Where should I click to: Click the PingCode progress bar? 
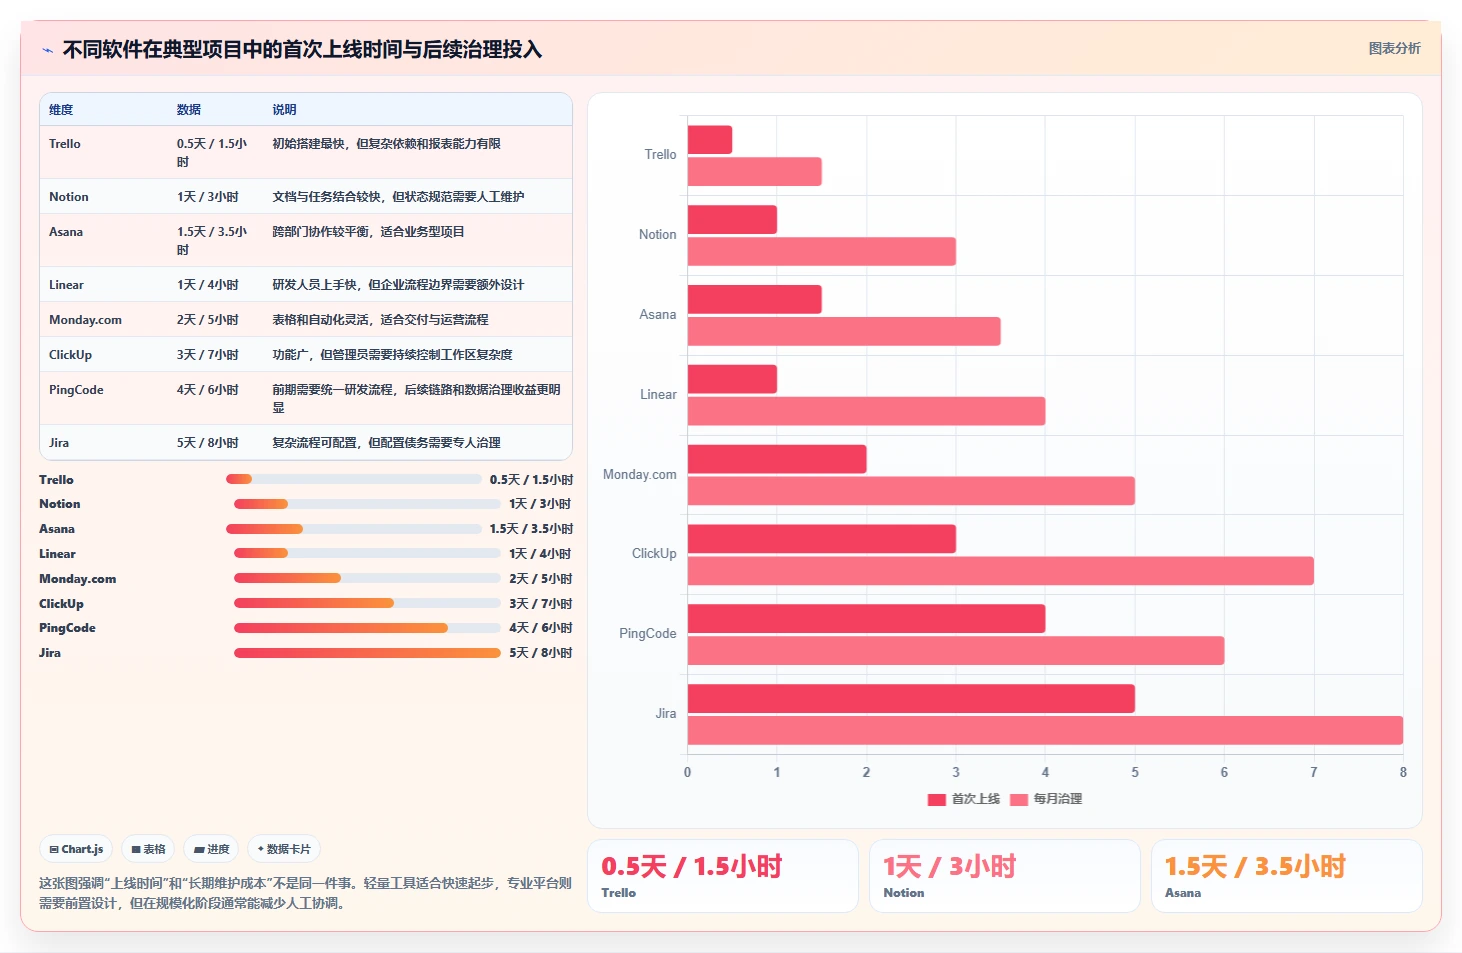366,628
